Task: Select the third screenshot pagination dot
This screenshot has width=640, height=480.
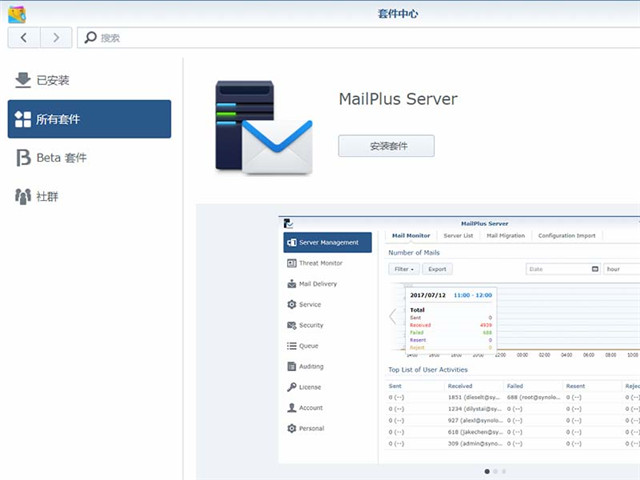Action: tap(504, 471)
